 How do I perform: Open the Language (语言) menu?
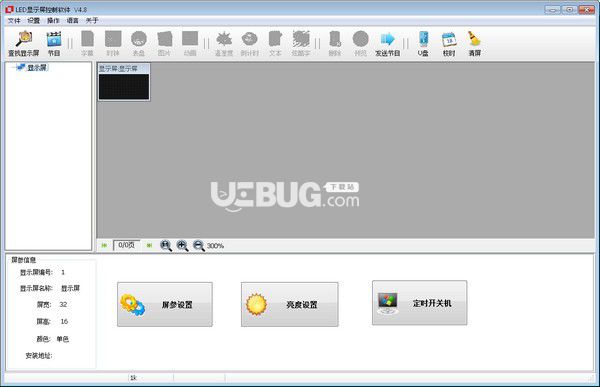(x=72, y=21)
